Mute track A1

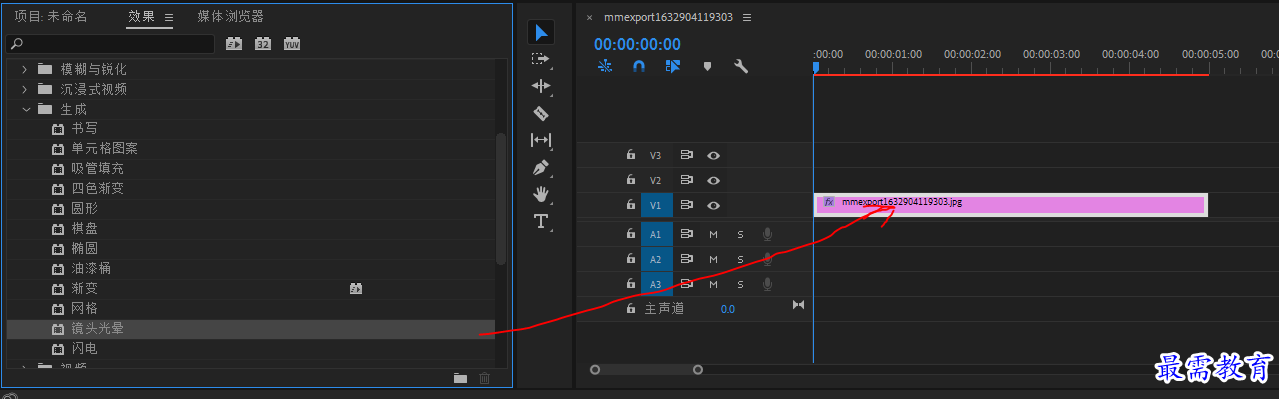coord(714,234)
